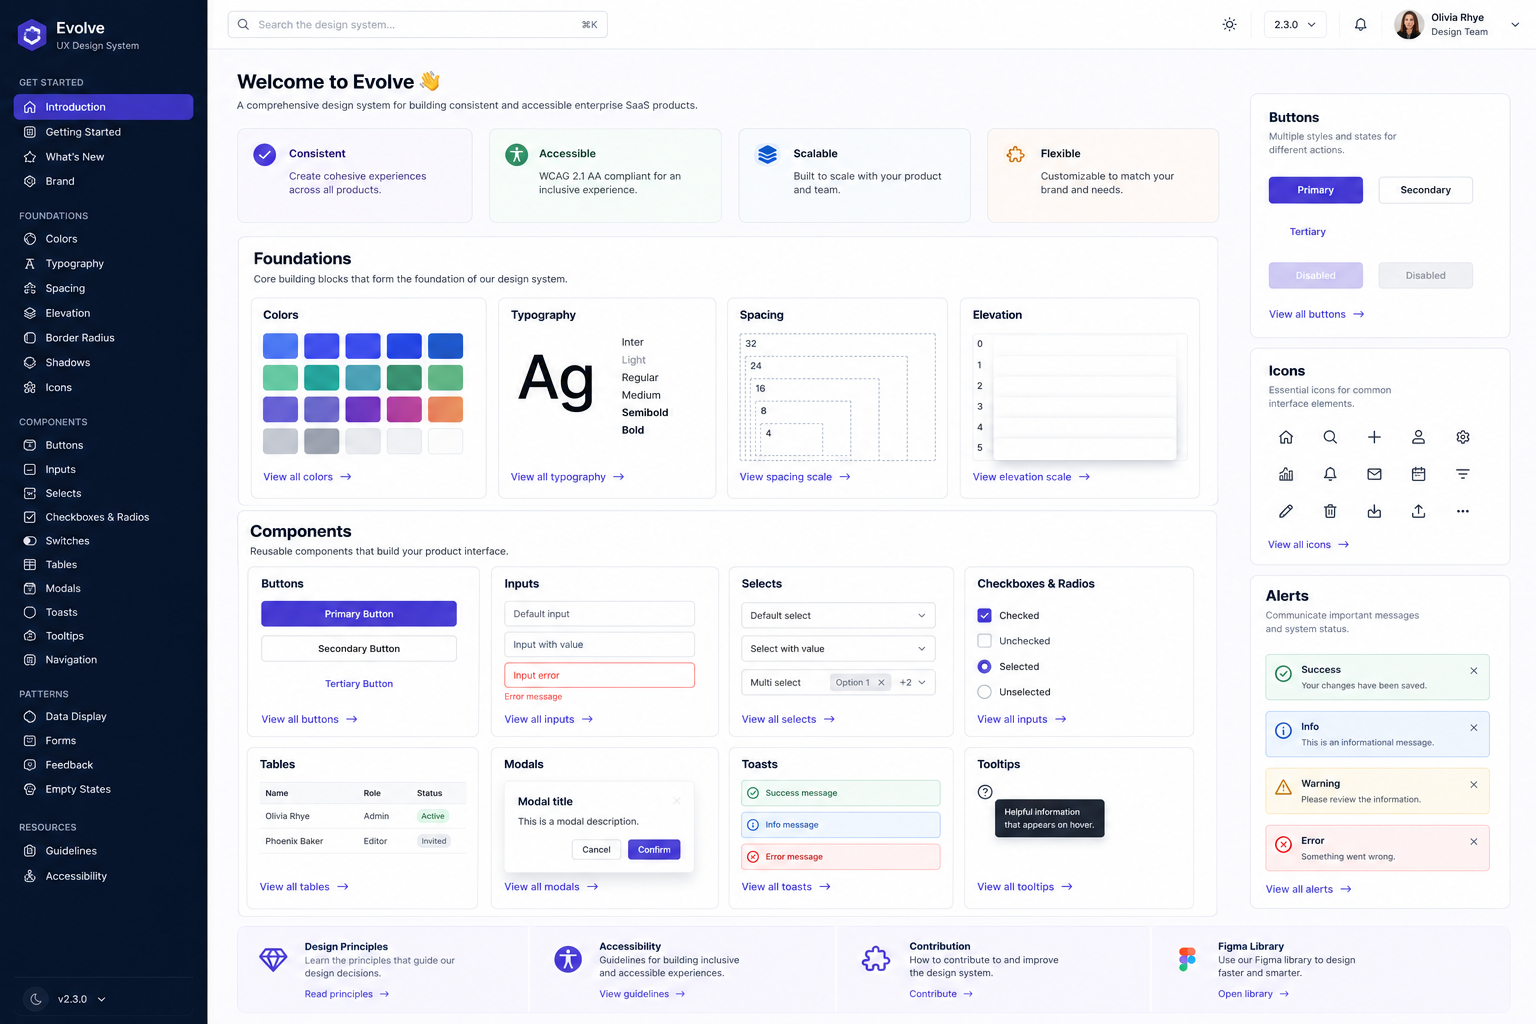Click the filter lines icon in the Icons panel
1536x1024 pixels.
(1463, 474)
